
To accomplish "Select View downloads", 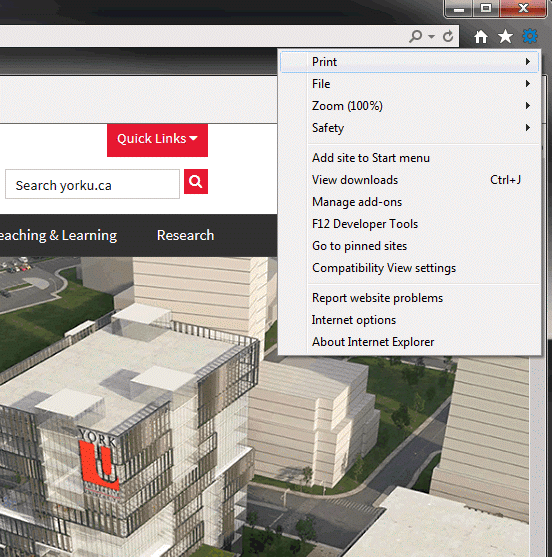I will pyautogui.click(x=409, y=180).
